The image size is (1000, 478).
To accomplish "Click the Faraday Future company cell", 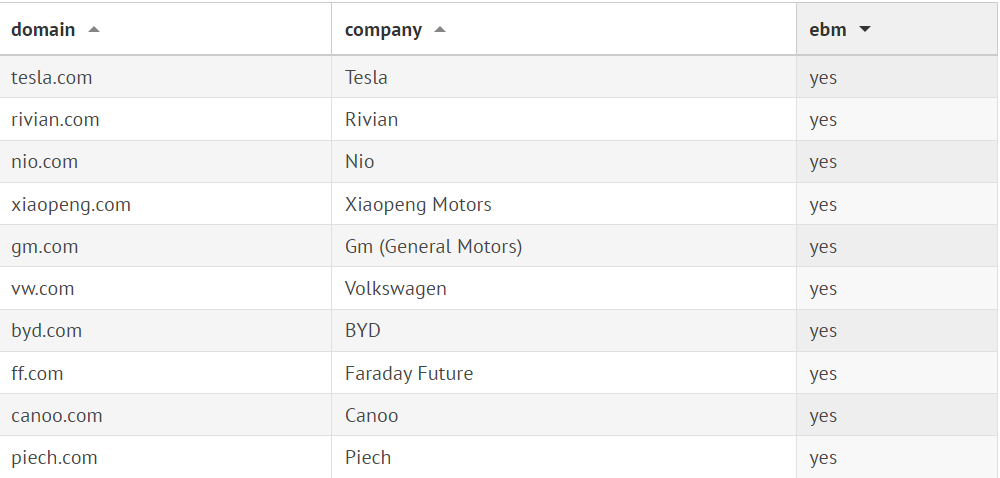I will point(409,374).
